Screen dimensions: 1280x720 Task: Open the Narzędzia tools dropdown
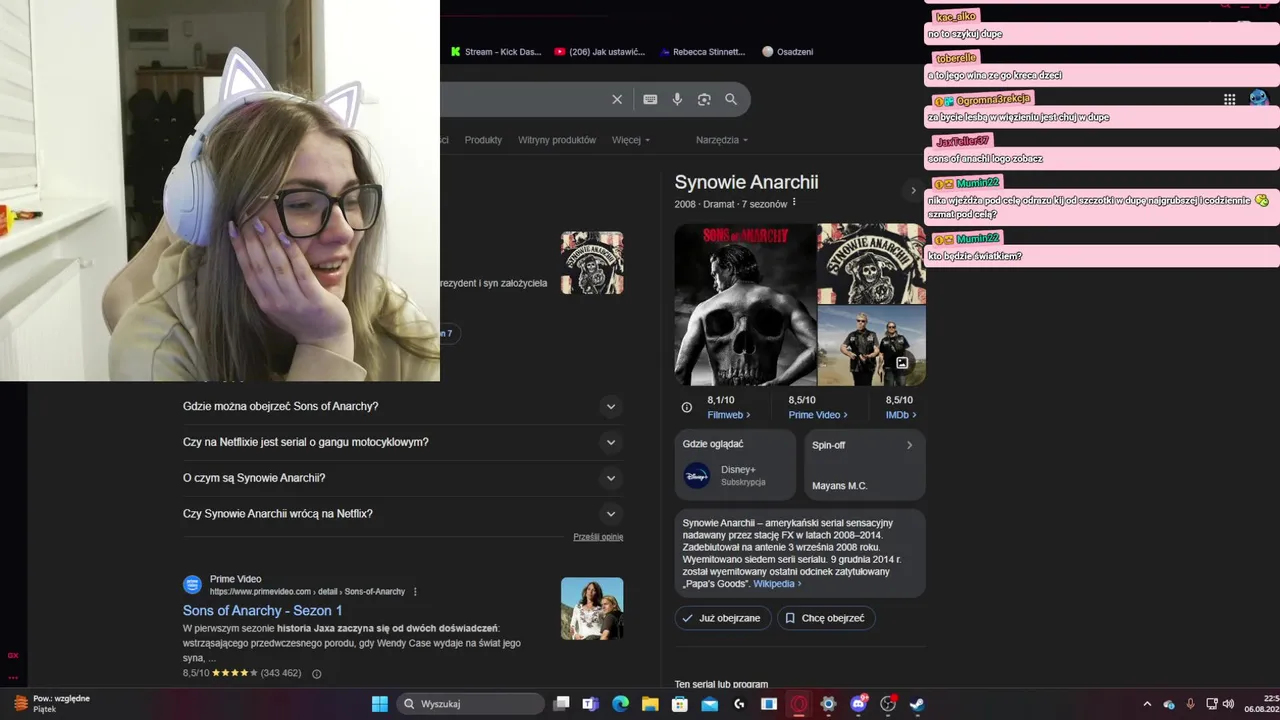(722, 140)
